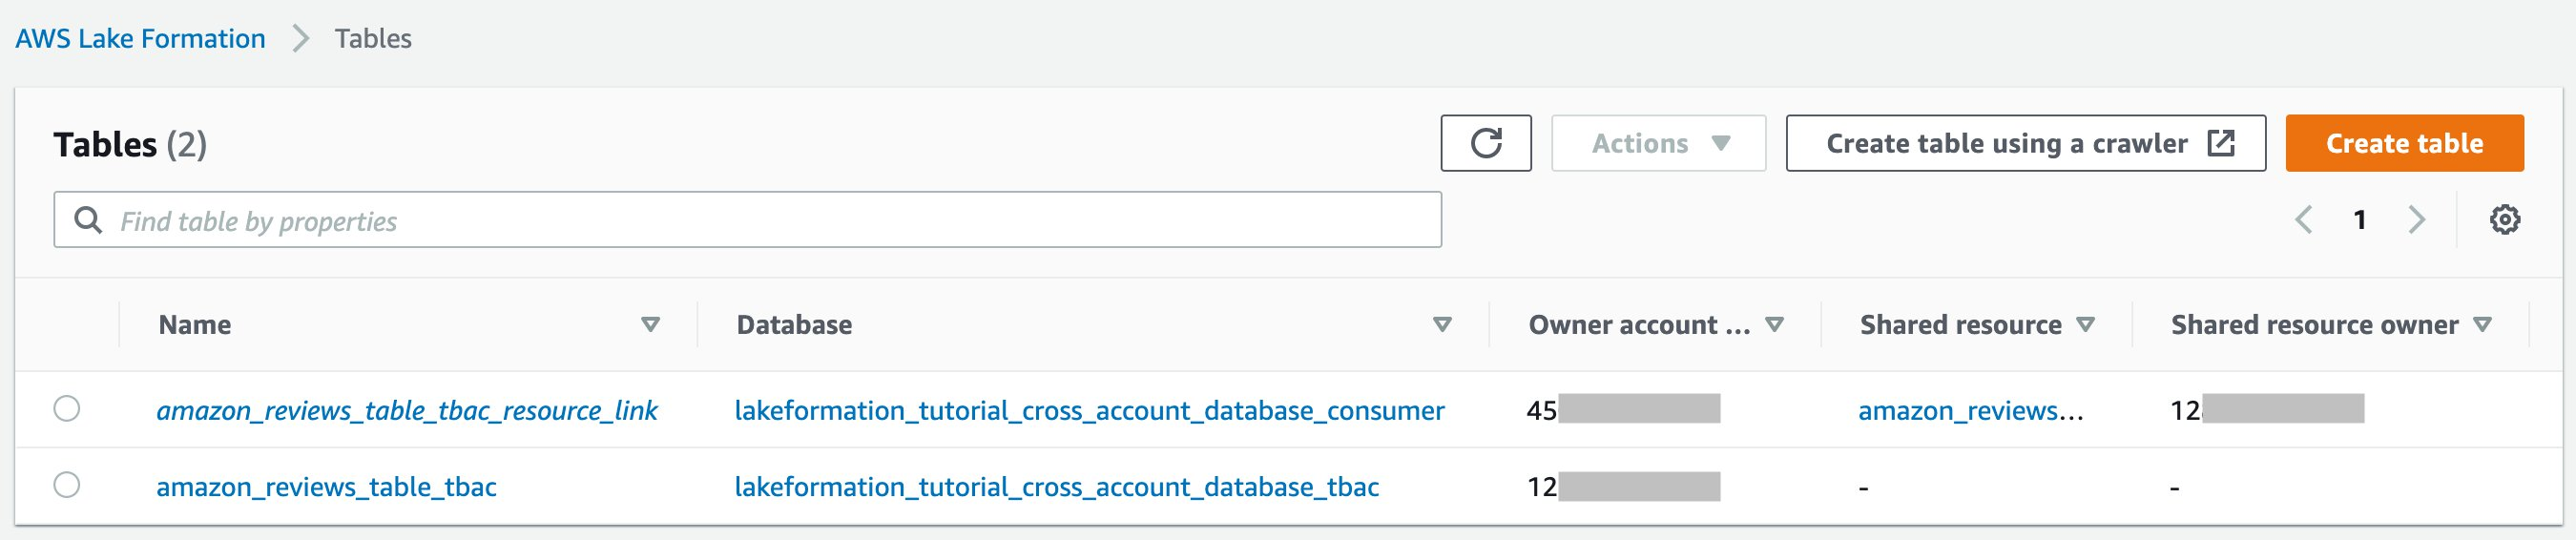
Task: Click Create table using a crawler
Action: pos(2024,143)
